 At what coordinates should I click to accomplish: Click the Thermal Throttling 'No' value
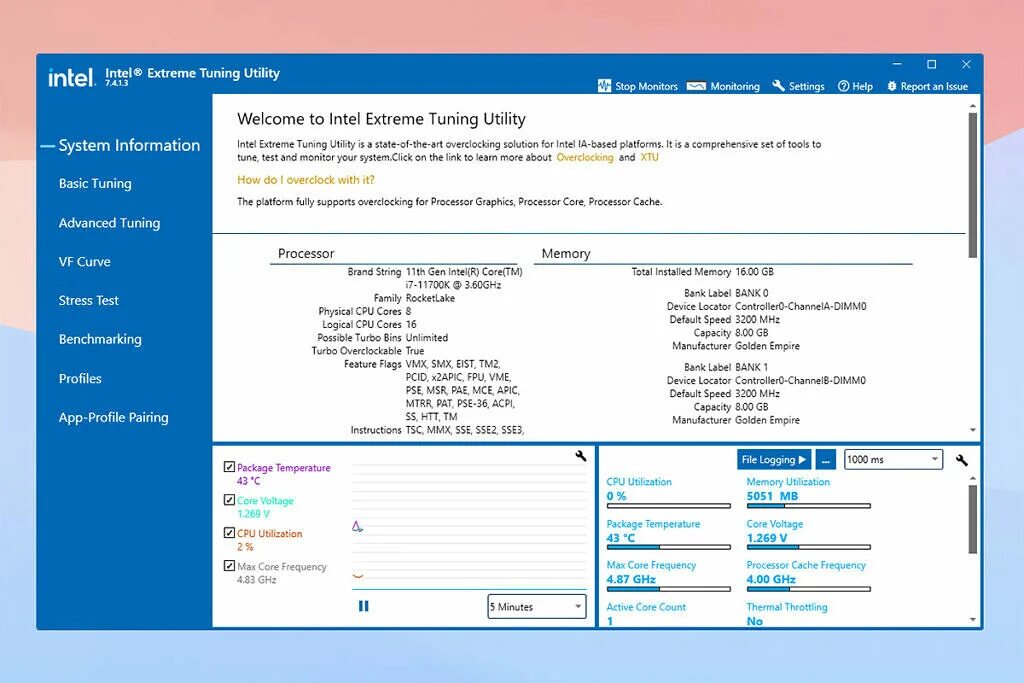[x=755, y=621]
